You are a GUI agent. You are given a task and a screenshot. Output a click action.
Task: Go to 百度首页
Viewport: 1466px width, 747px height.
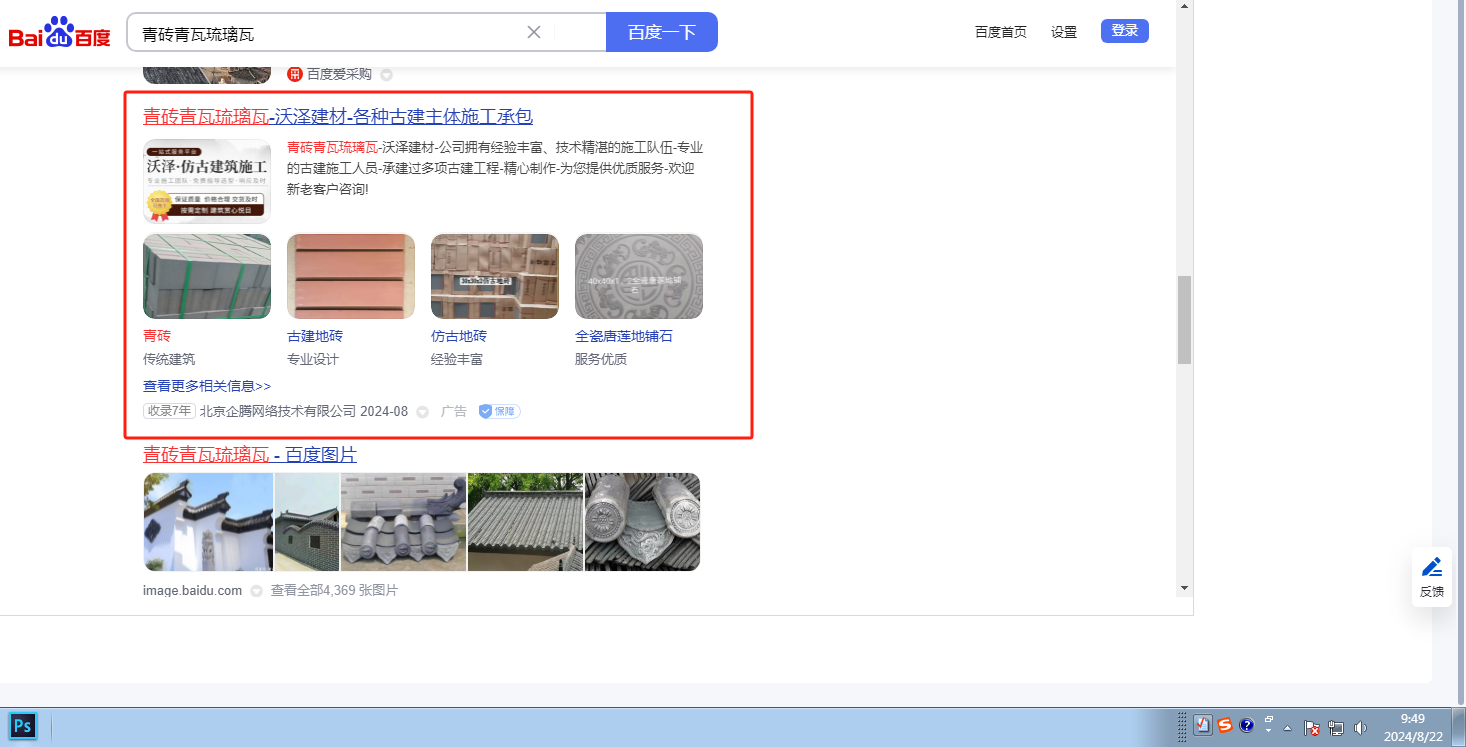1001,32
